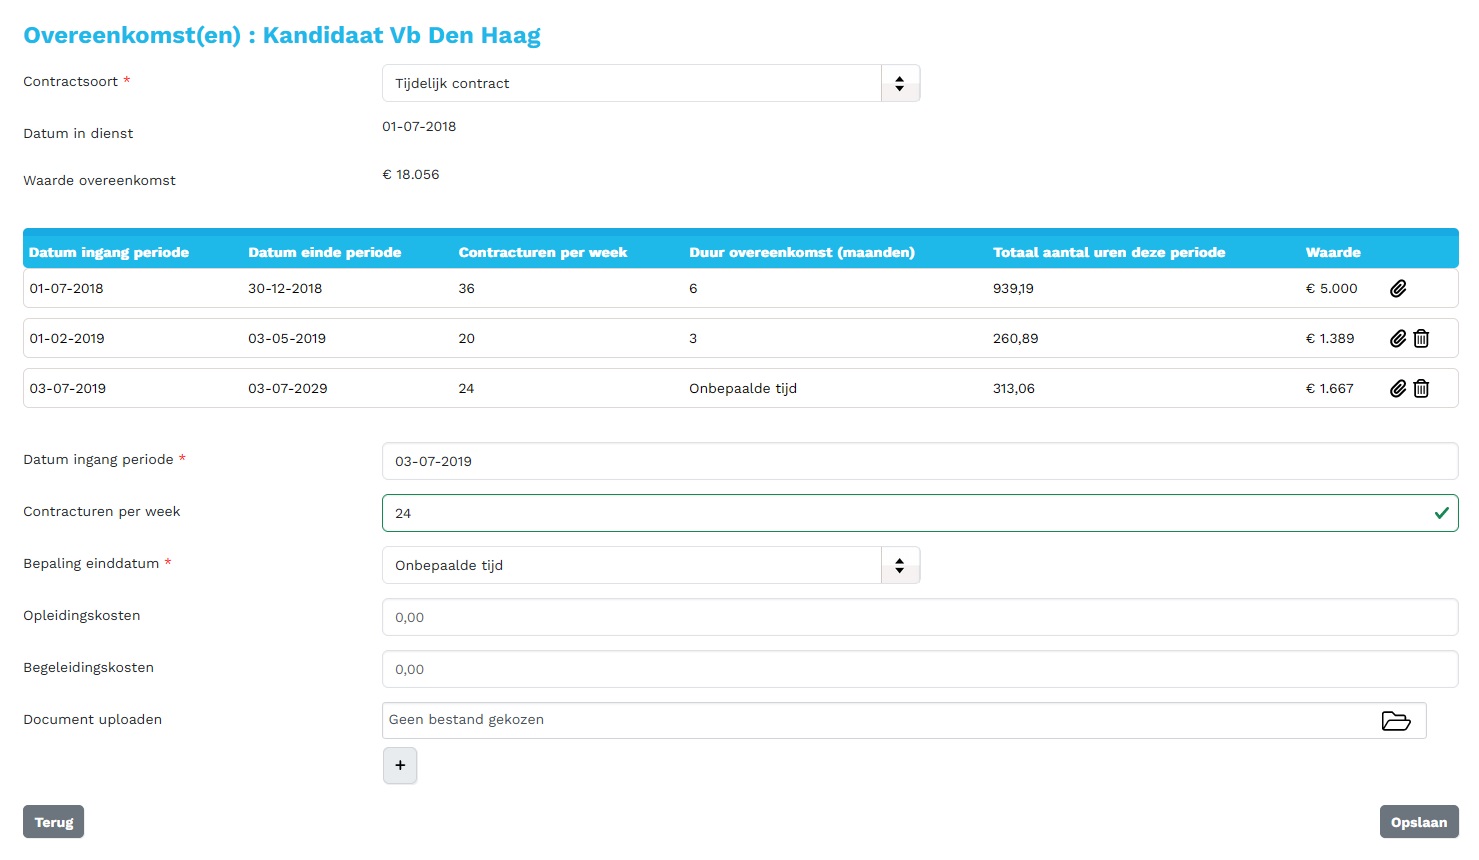Select the 03-07-2029 end date cell
This screenshot has width=1479, height=860.
(288, 388)
